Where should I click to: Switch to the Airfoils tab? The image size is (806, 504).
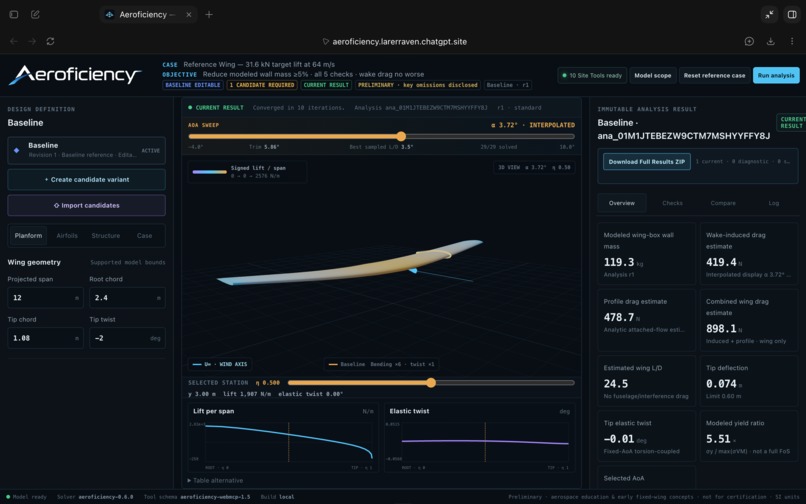[x=67, y=236]
